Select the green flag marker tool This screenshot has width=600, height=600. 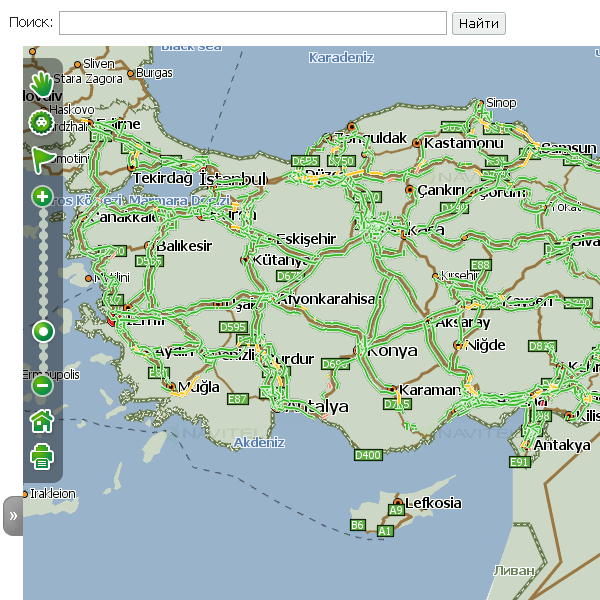point(41,159)
